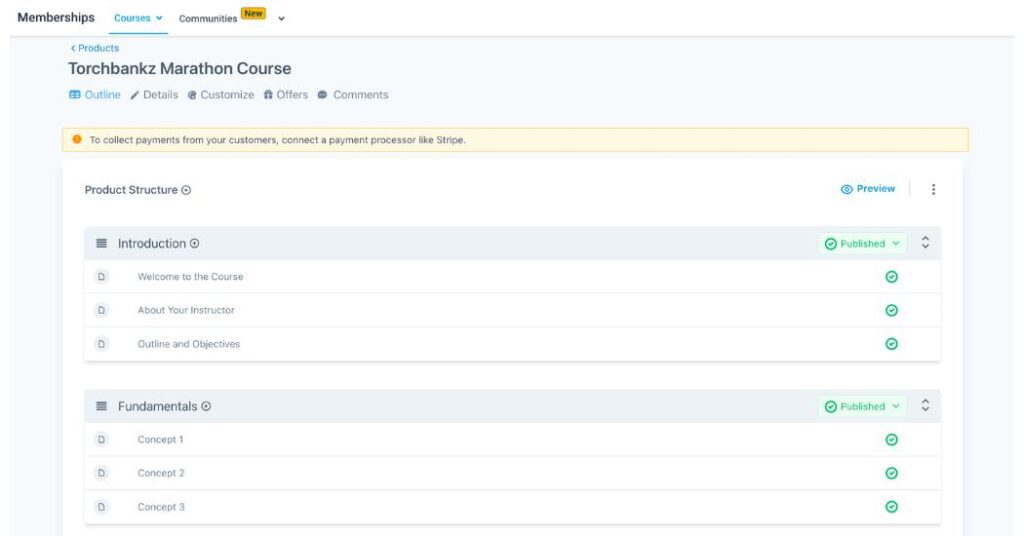
Task: Grab the Introduction module drag handle icon
Action: point(101,244)
